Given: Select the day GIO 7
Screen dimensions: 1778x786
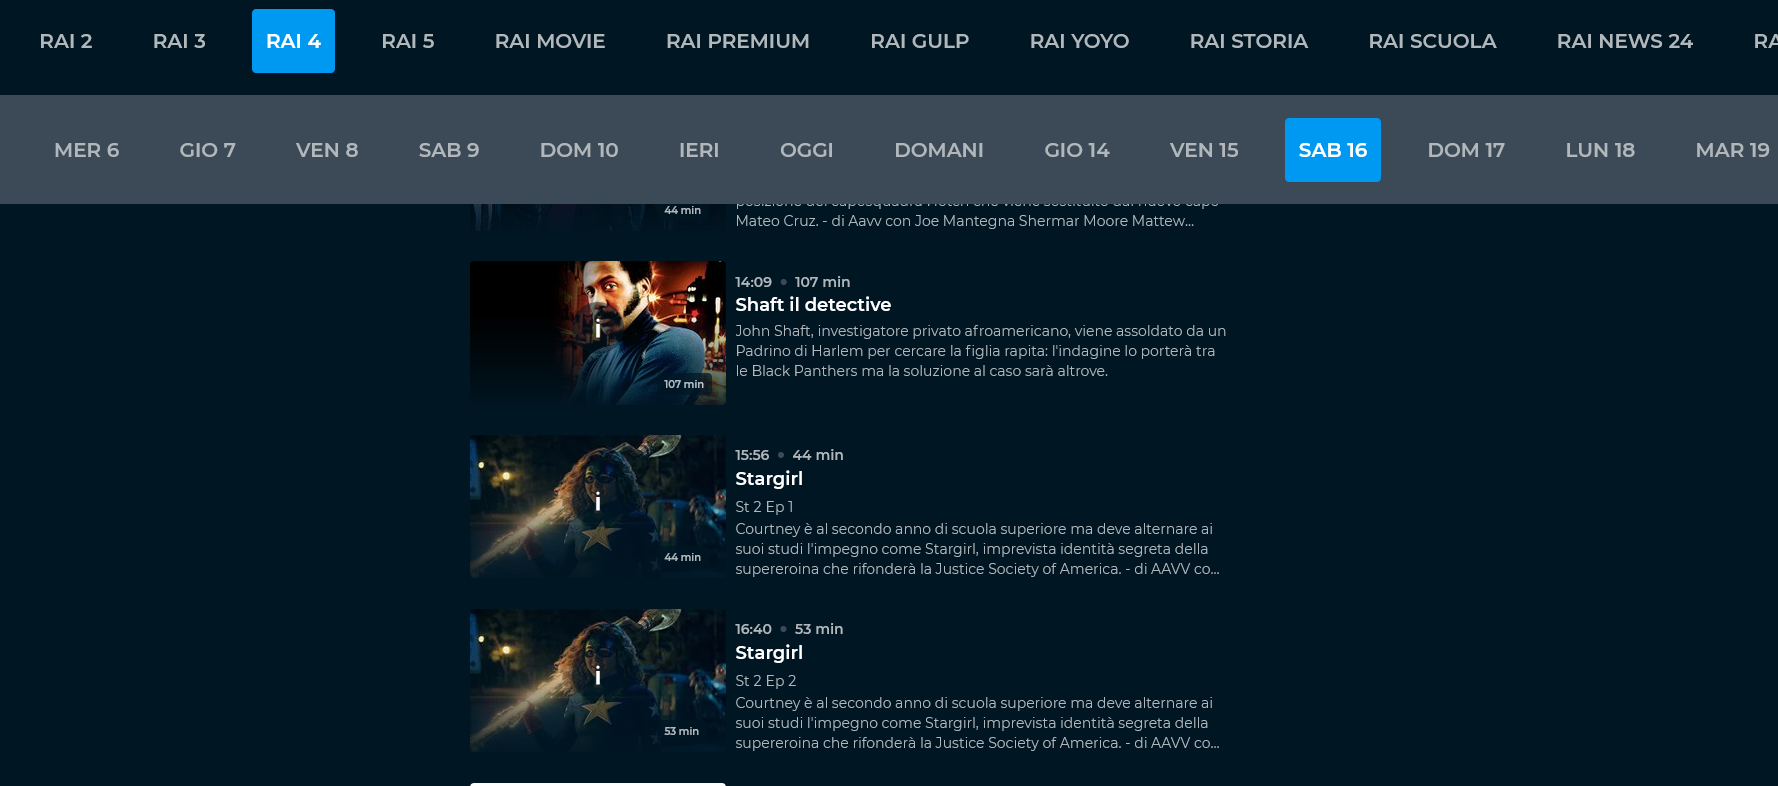Looking at the screenshot, I should (207, 150).
